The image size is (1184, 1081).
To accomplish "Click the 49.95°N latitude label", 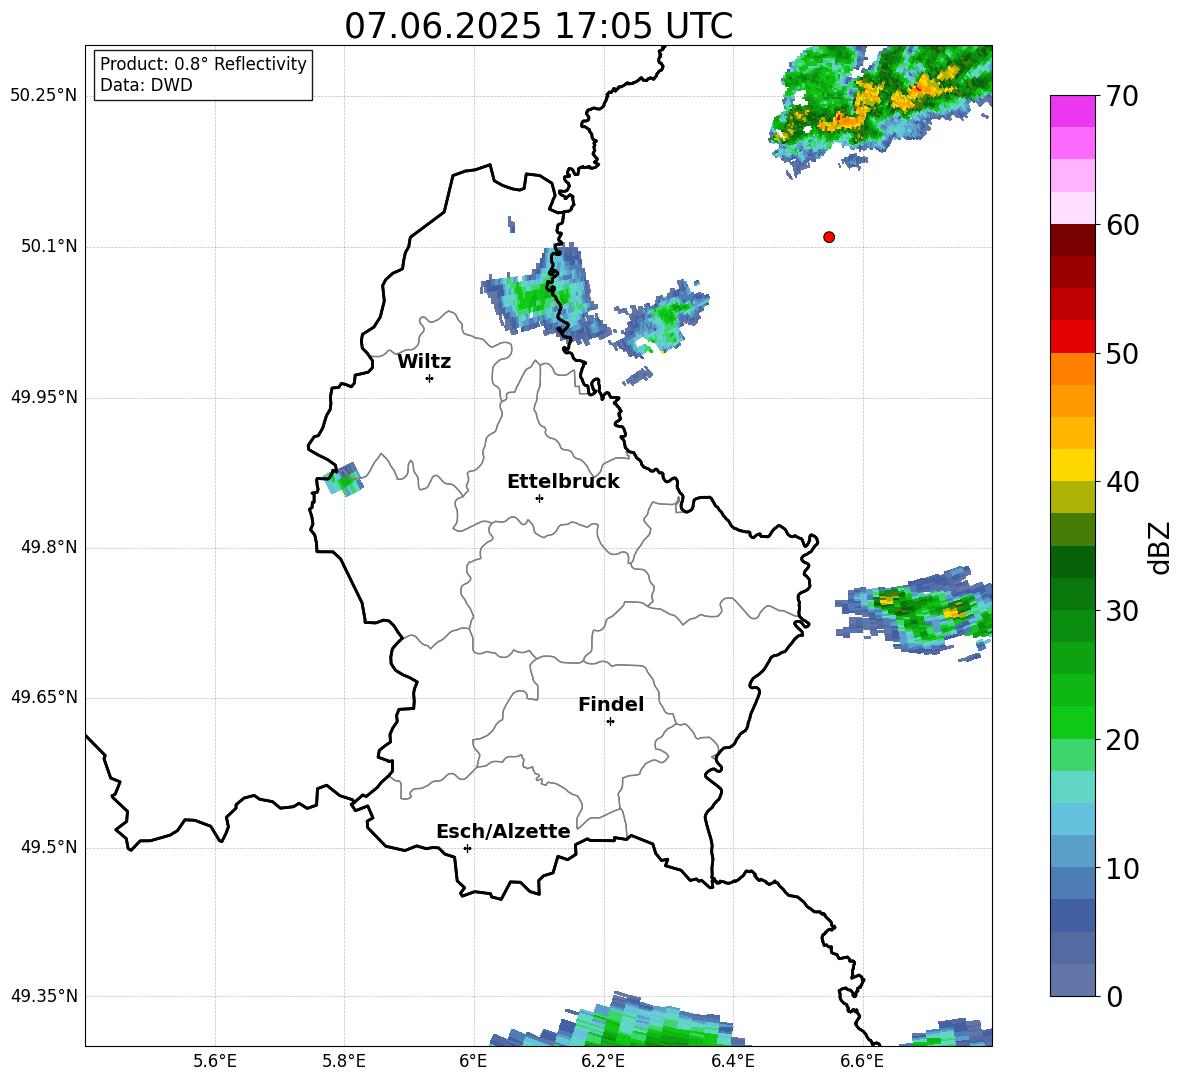I will [44, 397].
